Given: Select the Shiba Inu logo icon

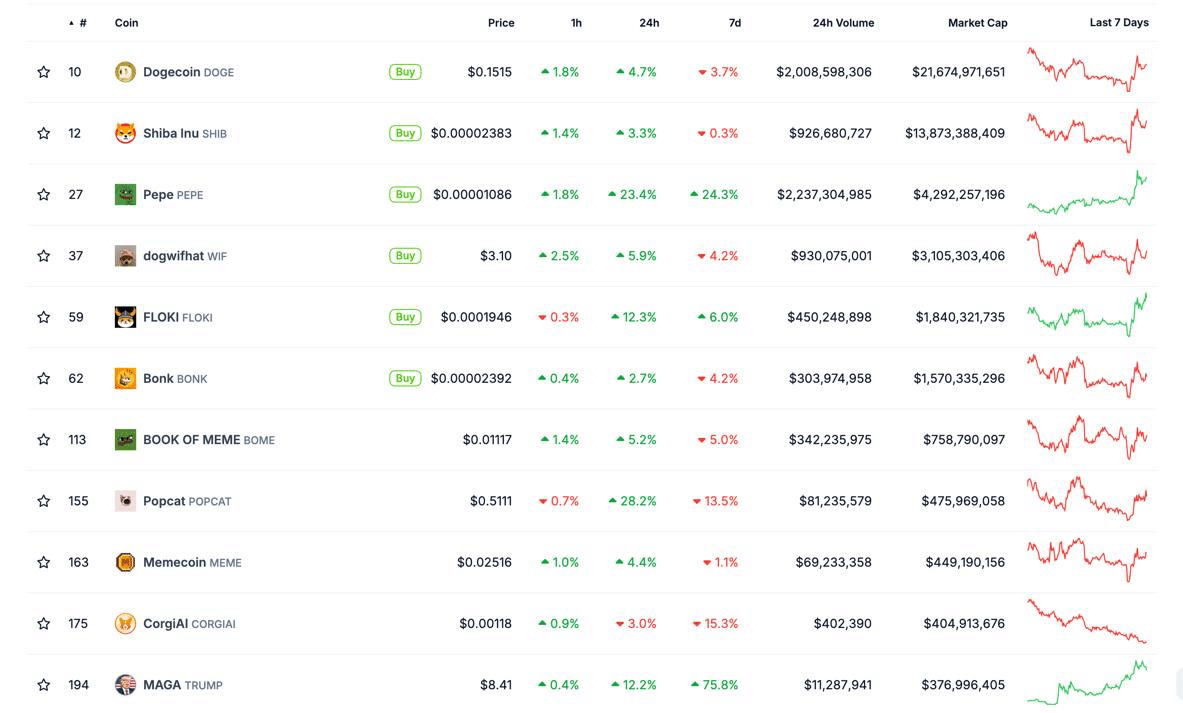Looking at the screenshot, I should point(125,132).
